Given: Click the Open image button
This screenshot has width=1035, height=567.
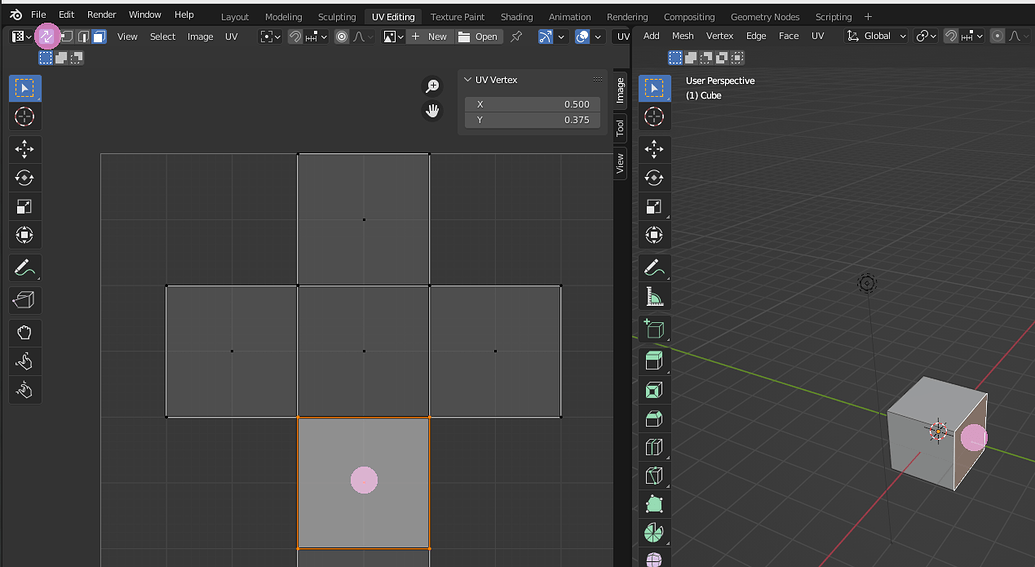Looking at the screenshot, I should [x=478, y=36].
